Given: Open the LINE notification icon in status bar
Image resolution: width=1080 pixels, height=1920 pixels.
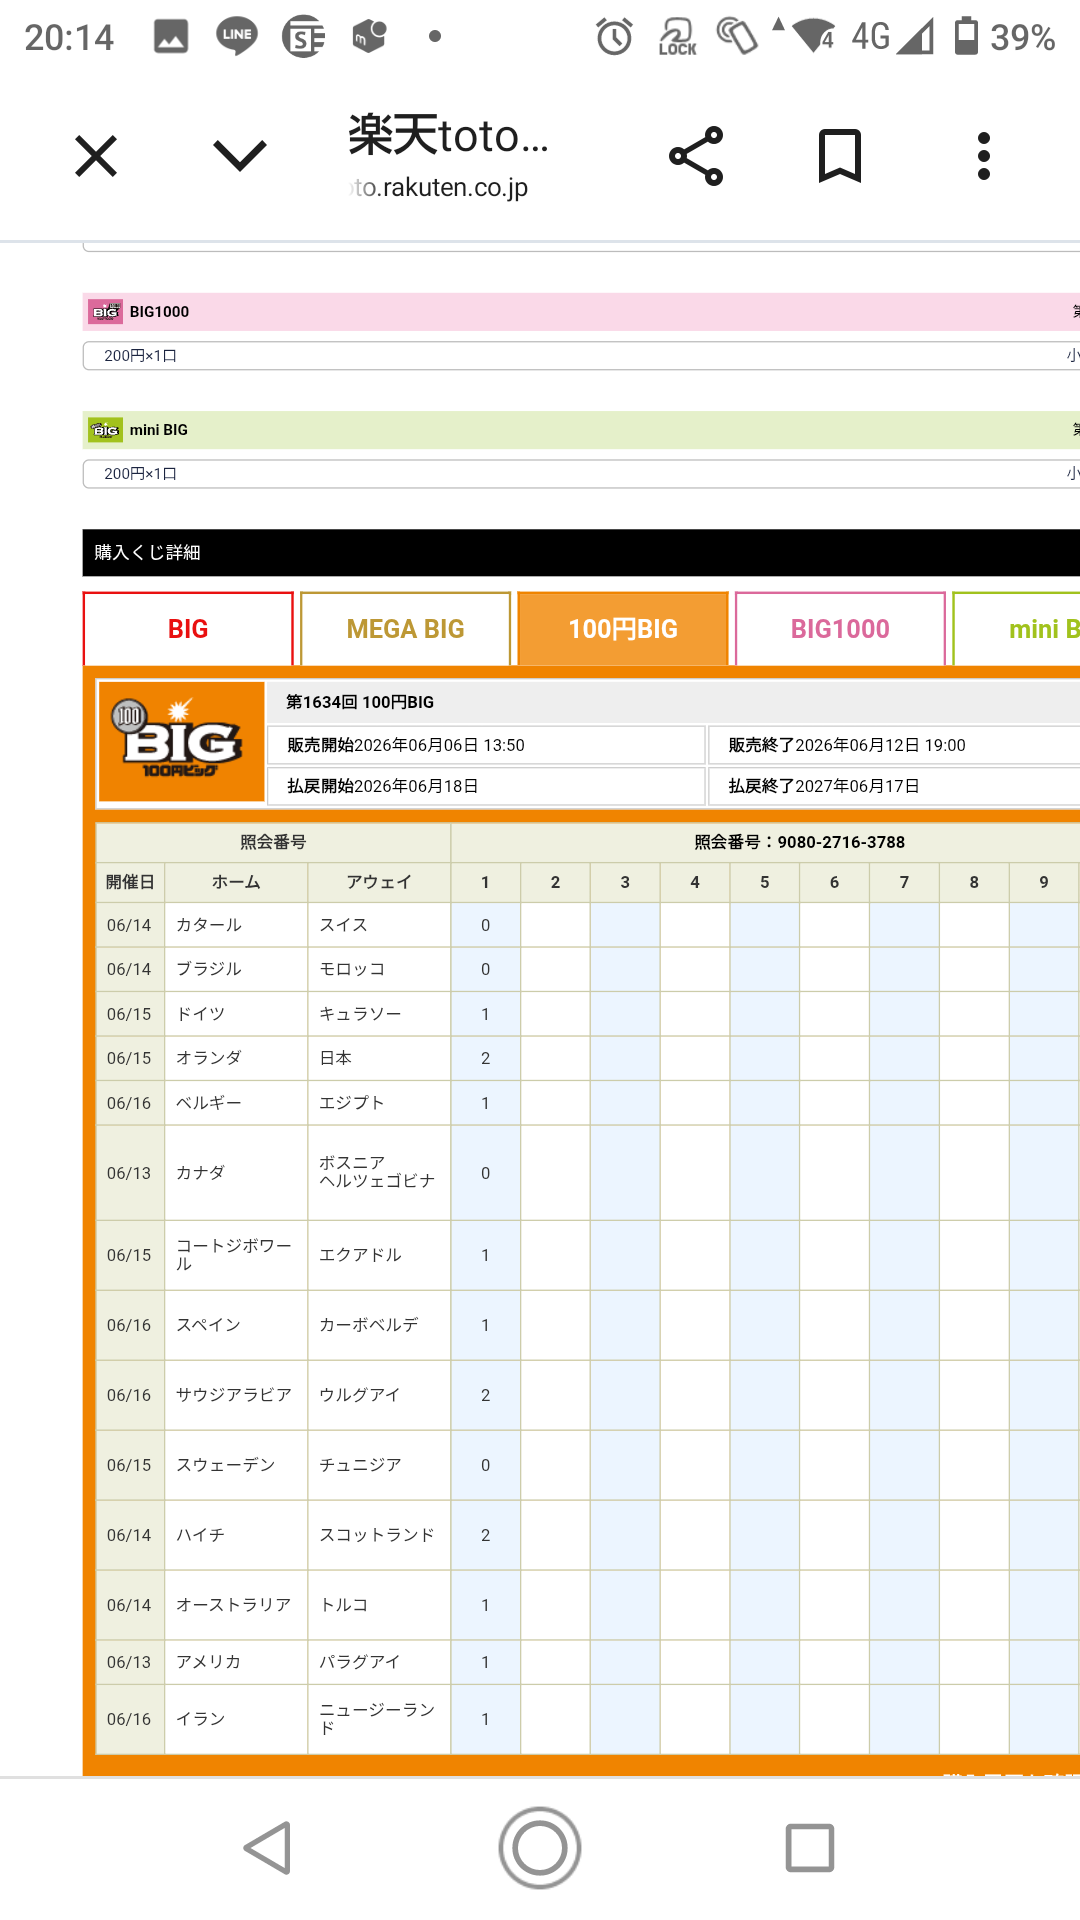Looking at the screenshot, I should pos(237,37).
